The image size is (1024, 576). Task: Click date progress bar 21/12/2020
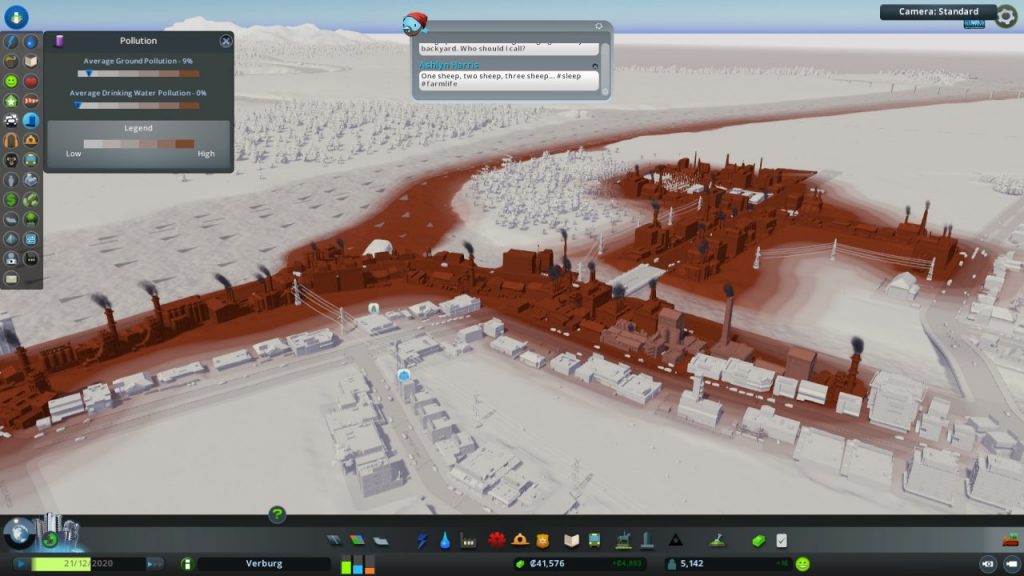pyautogui.click(x=88, y=563)
